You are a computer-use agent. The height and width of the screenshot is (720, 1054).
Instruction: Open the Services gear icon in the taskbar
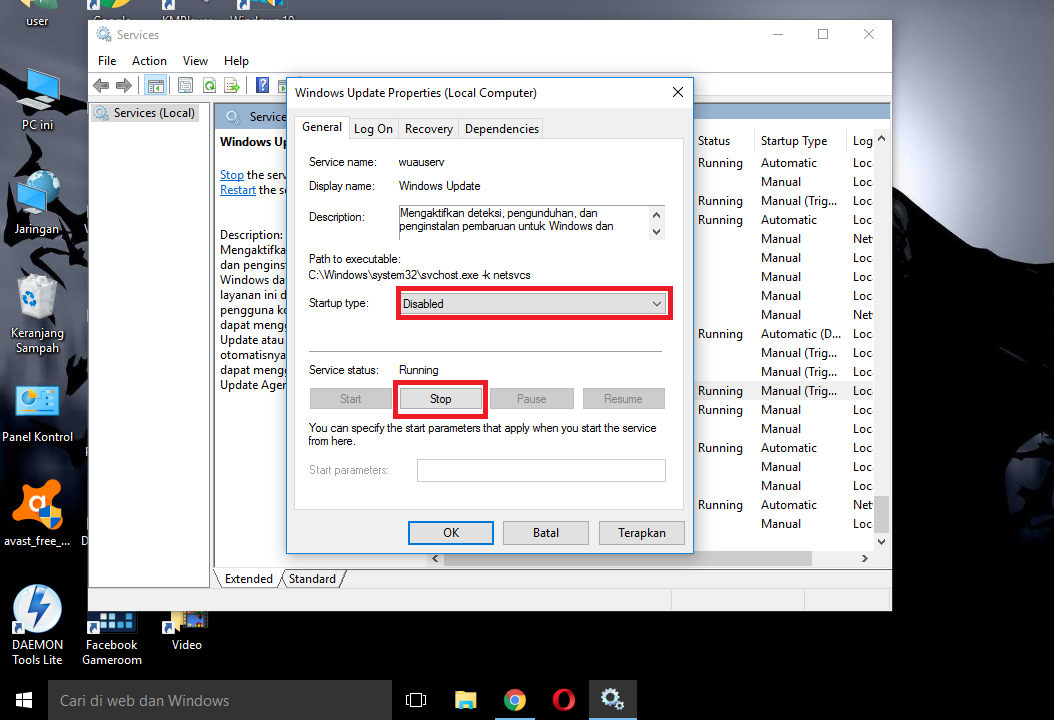[613, 699]
